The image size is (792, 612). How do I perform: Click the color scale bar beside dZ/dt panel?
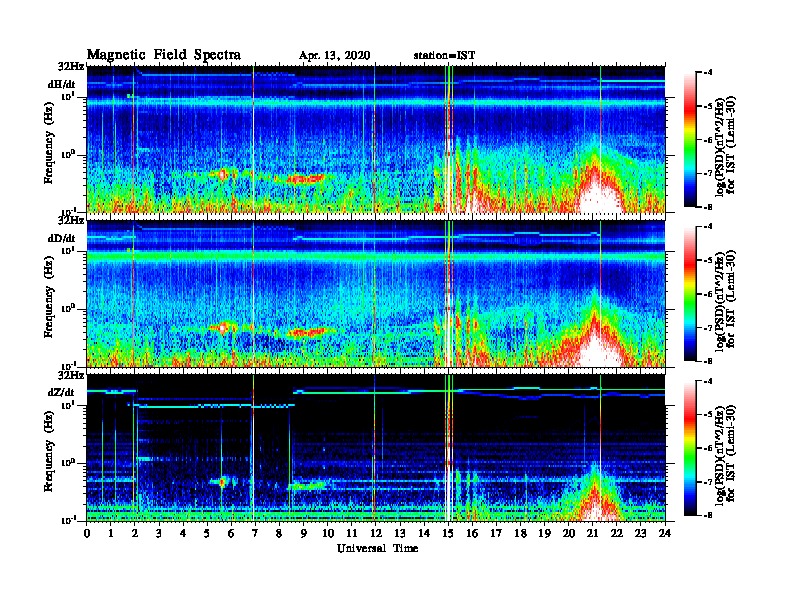[690, 448]
